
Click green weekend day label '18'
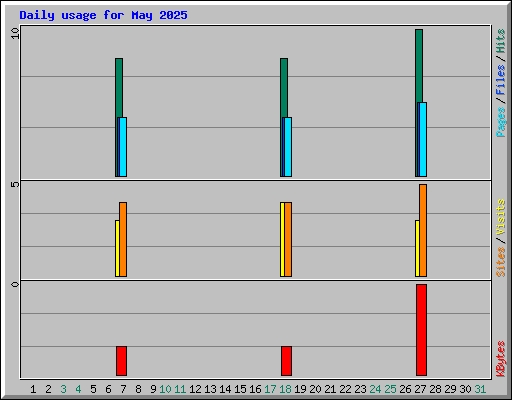285,389
